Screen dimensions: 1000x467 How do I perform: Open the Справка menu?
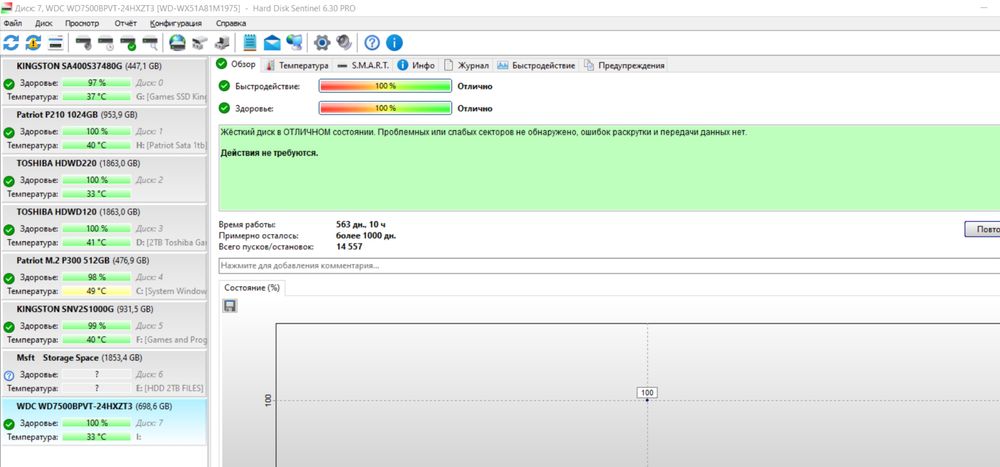pyautogui.click(x=231, y=23)
